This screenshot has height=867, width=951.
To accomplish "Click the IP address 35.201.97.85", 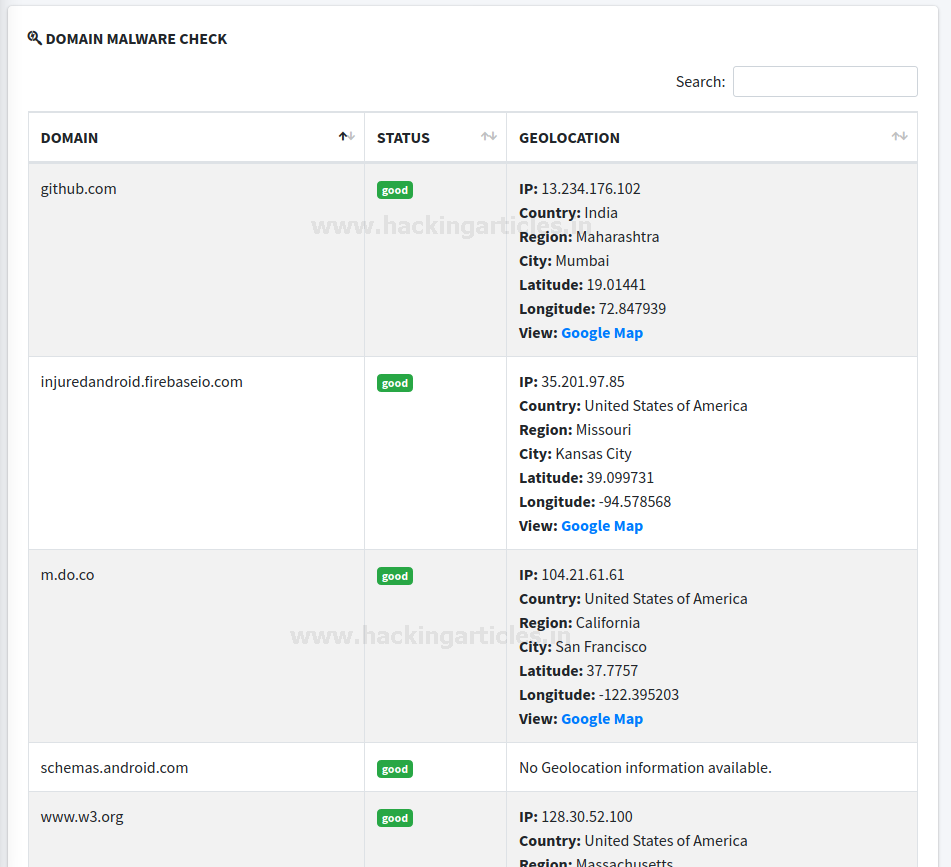I will tap(583, 381).
